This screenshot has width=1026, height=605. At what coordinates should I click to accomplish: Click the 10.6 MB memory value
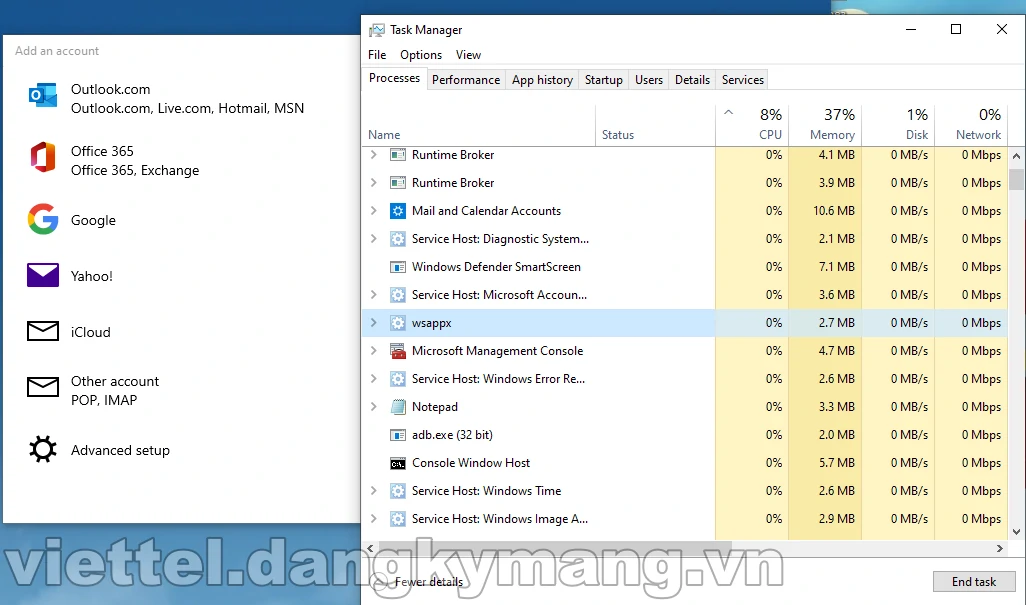pos(834,211)
